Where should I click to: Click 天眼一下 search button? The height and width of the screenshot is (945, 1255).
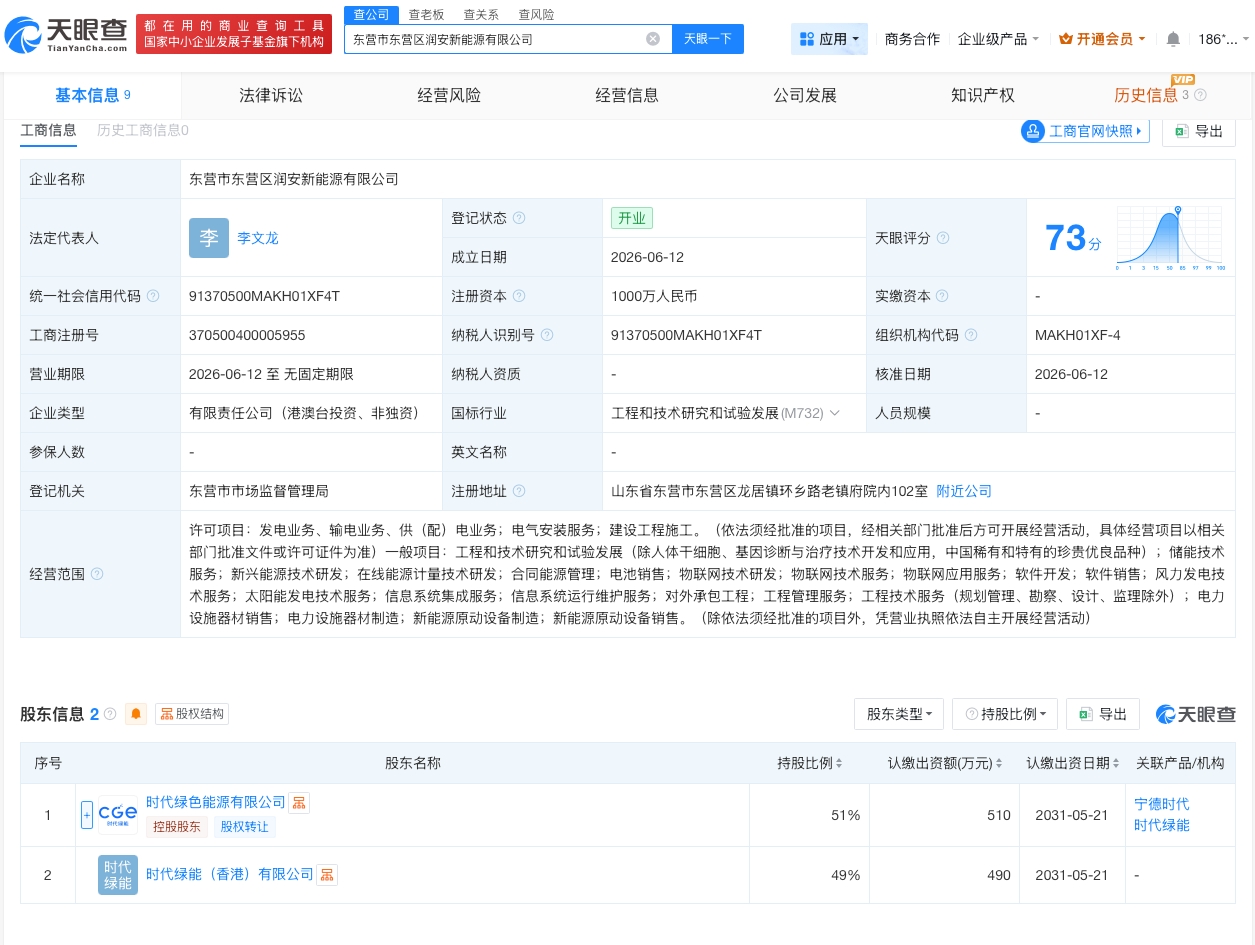tap(708, 39)
